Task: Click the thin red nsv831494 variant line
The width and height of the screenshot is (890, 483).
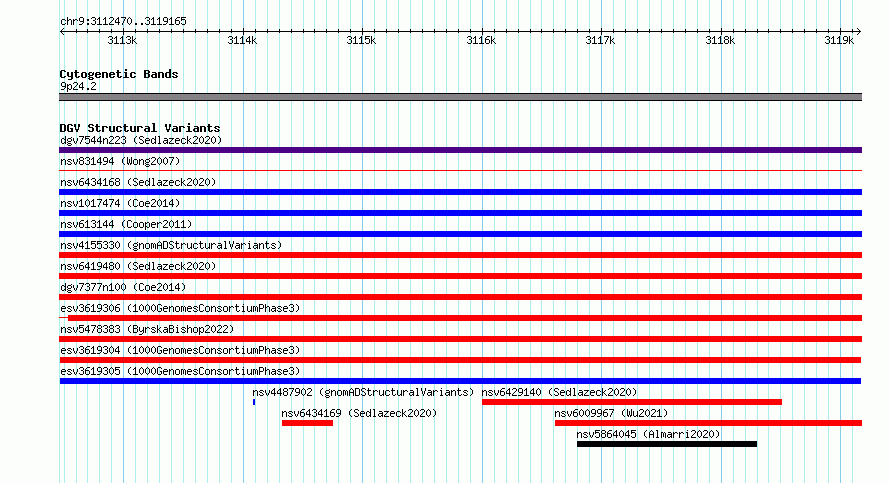Action: pyautogui.click(x=460, y=170)
